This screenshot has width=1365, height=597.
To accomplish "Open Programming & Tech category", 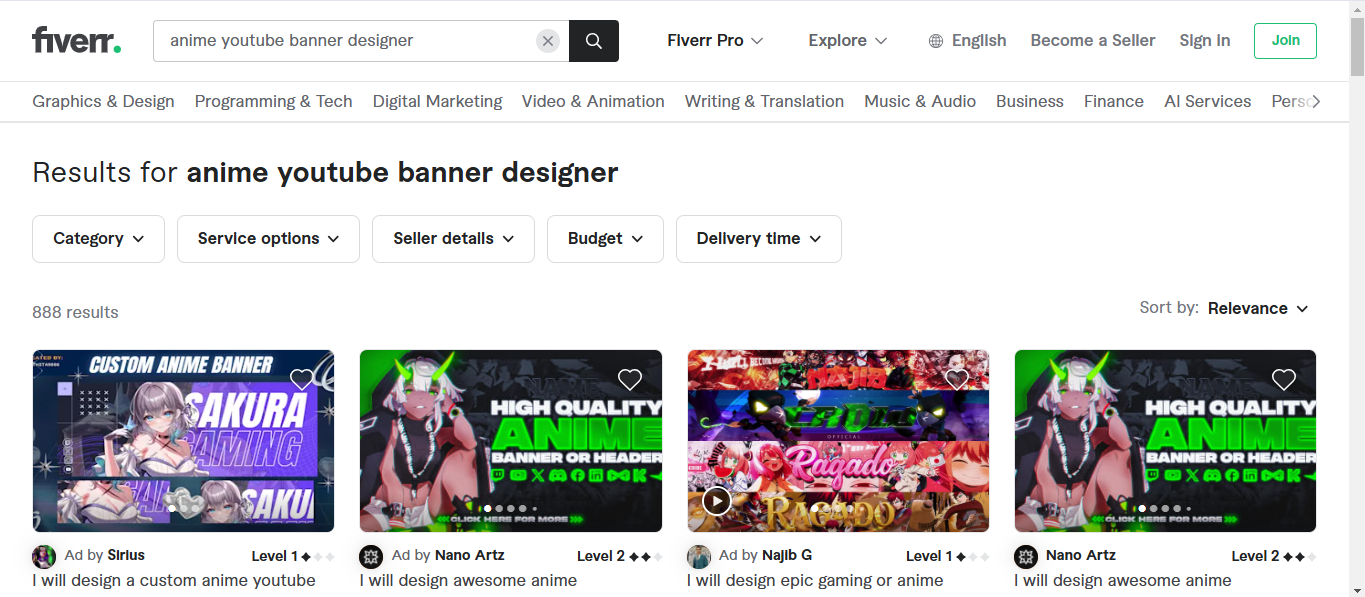I will coord(273,101).
